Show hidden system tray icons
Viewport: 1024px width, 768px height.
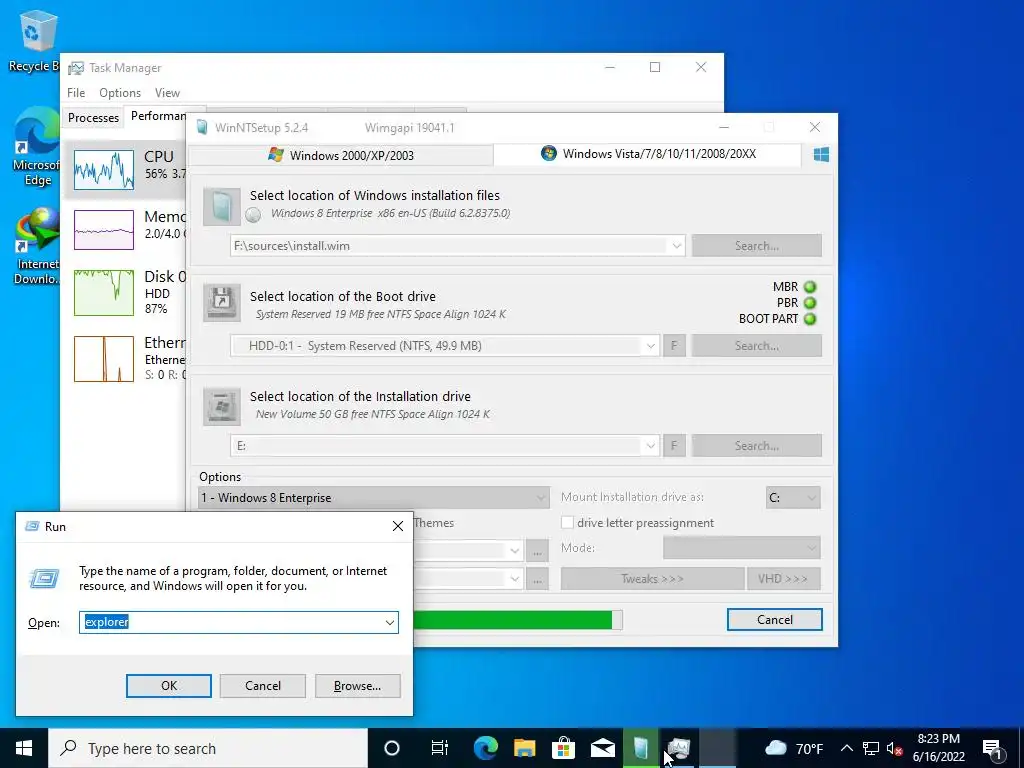click(x=846, y=748)
